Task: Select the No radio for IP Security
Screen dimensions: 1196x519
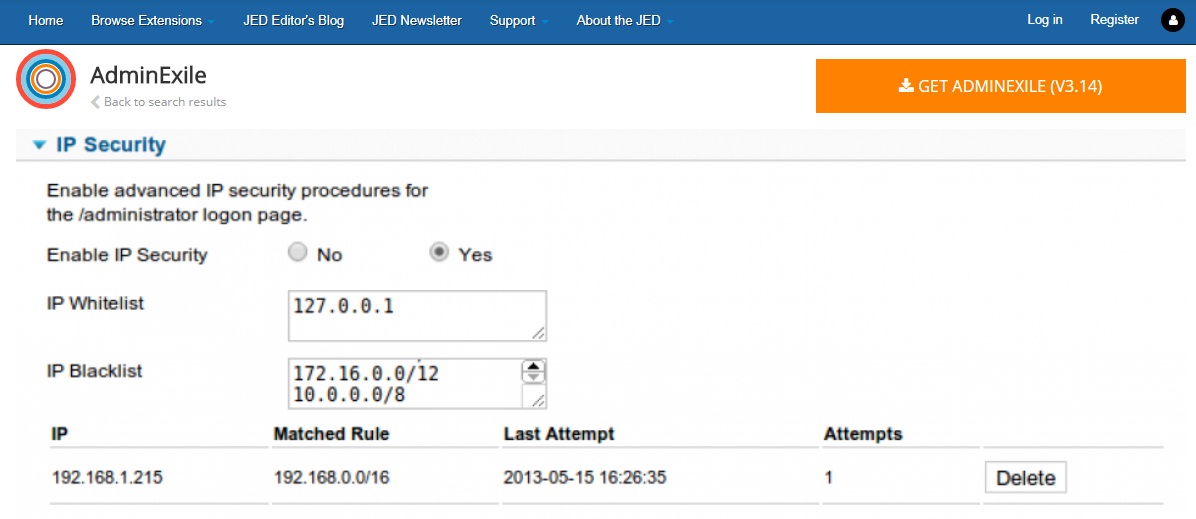Action: (x=298, y=253)
